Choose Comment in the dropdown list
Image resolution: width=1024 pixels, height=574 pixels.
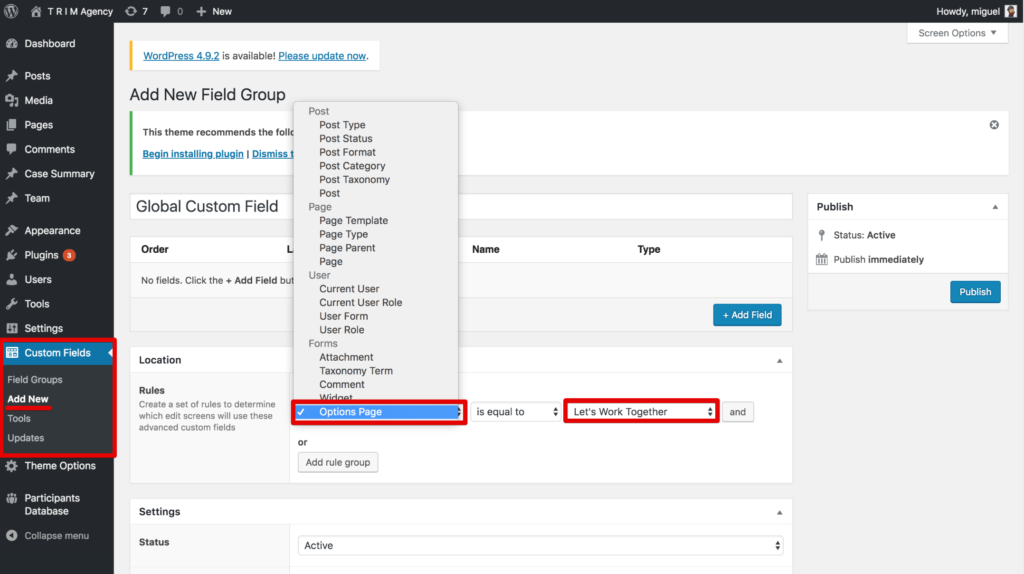[342, 385]
